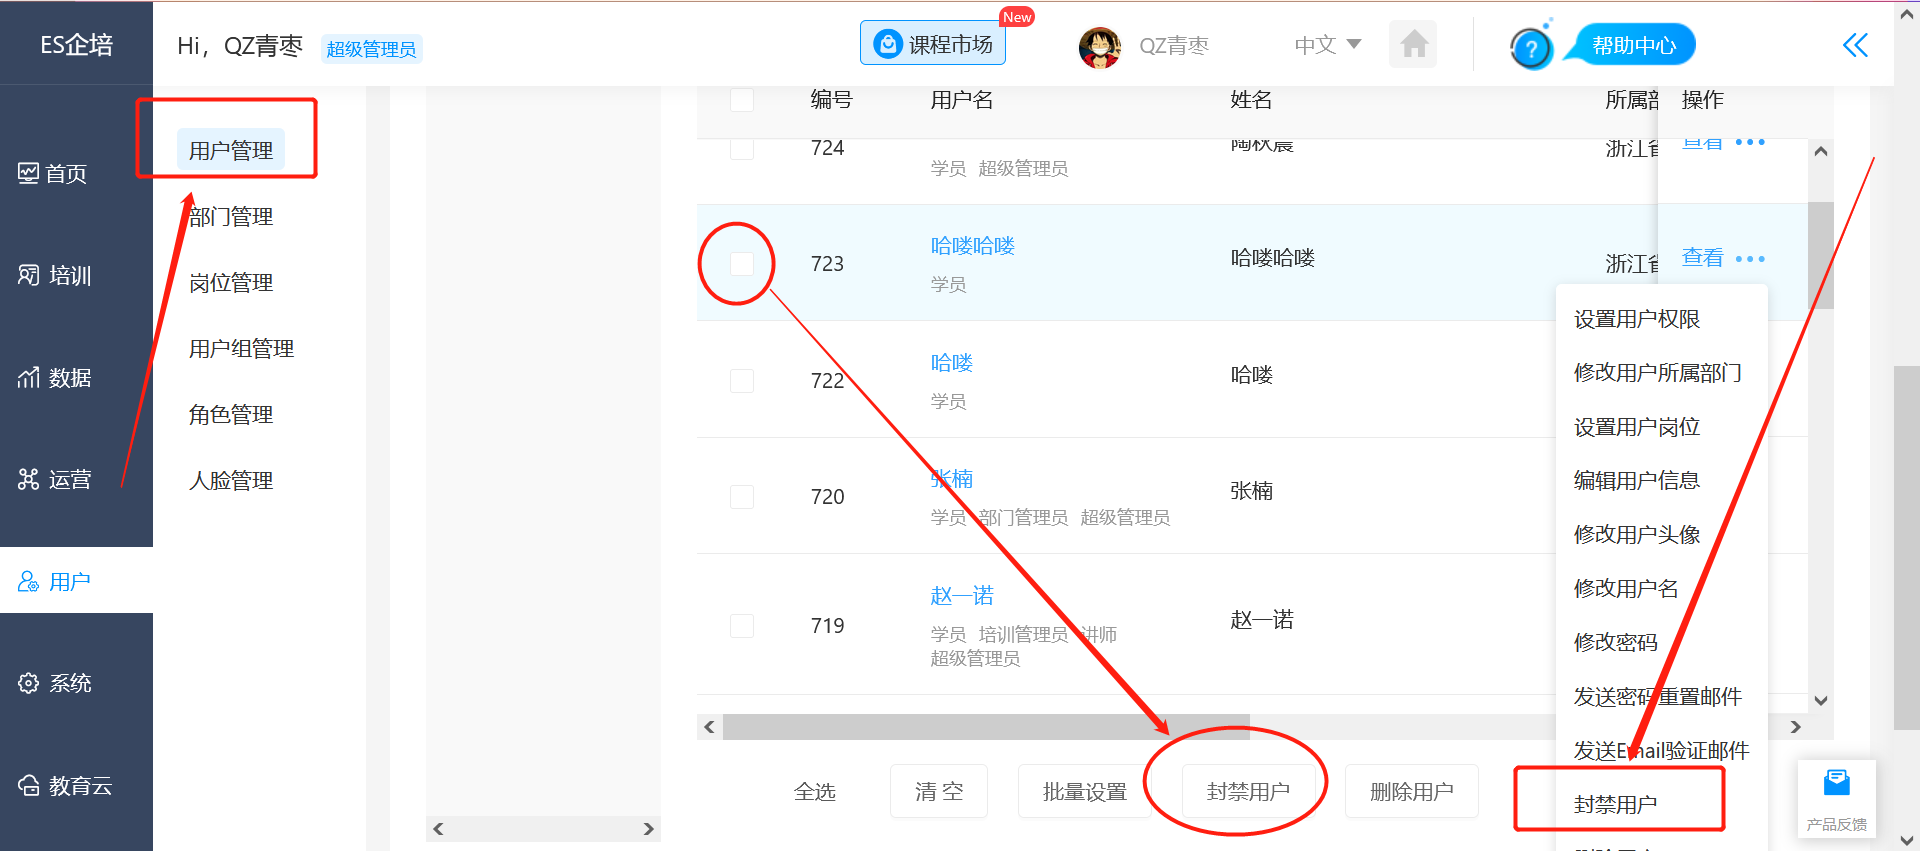The width and height of the screenshot is (1920, 851).
Task: Check the checkbox for user 723
Action: click(742, 264)
